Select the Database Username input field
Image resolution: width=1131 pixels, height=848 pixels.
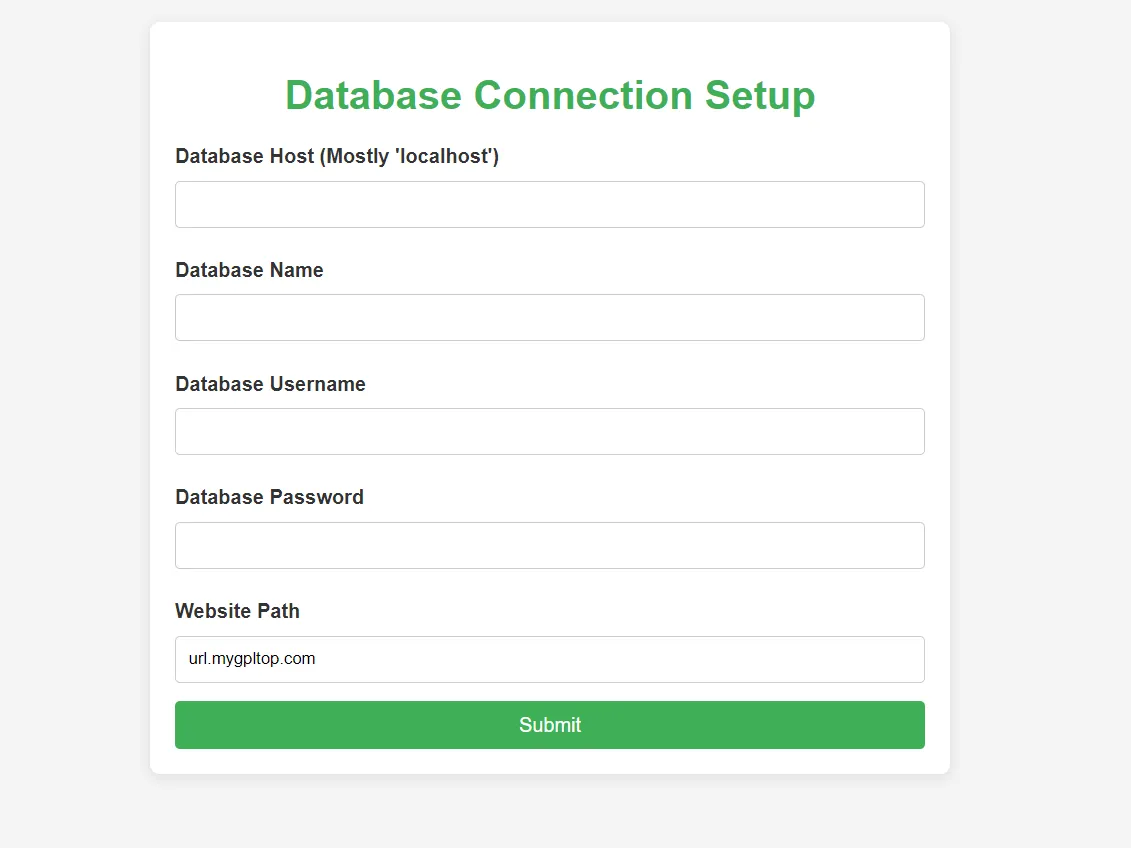[x=549, y=431]
